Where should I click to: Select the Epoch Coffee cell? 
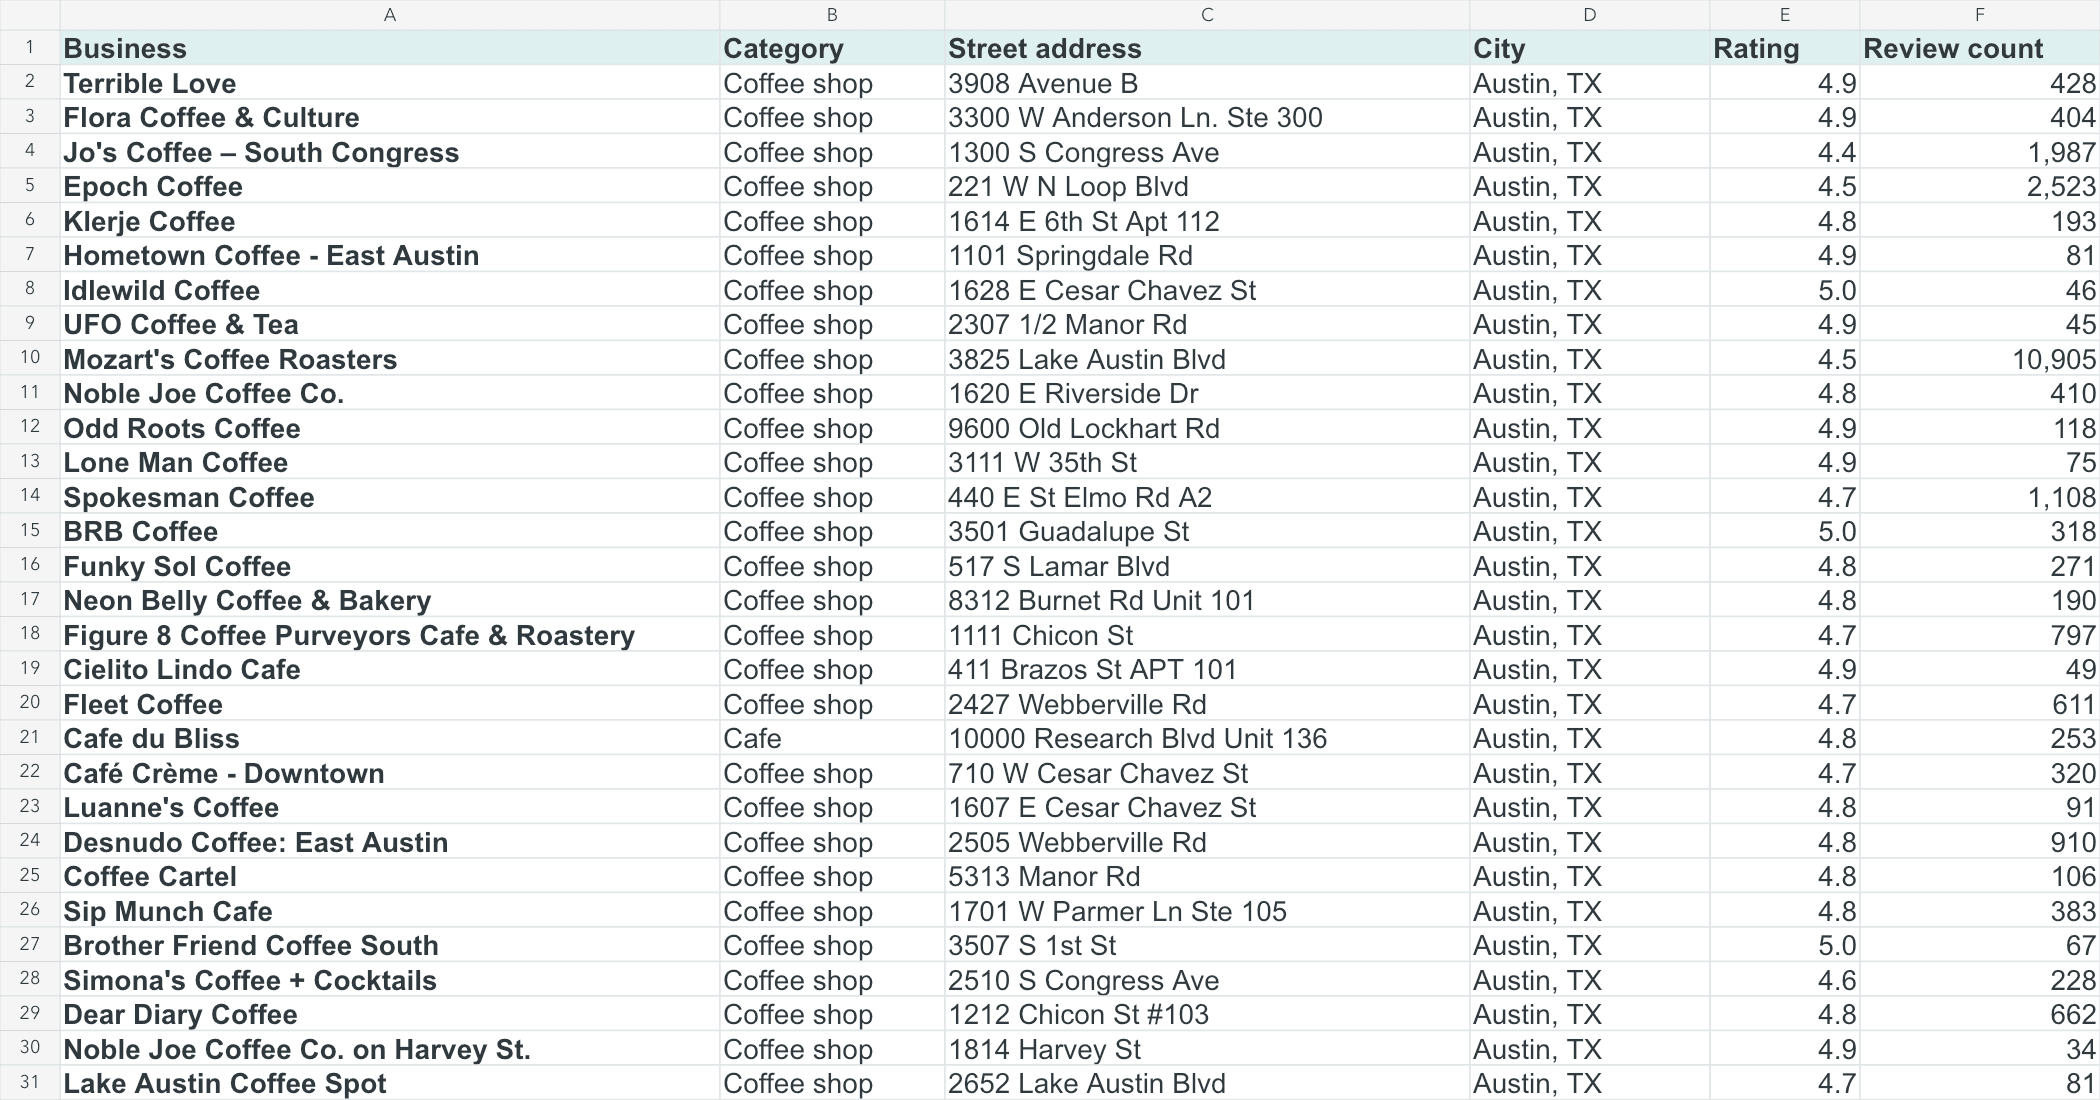coord(390,186)
